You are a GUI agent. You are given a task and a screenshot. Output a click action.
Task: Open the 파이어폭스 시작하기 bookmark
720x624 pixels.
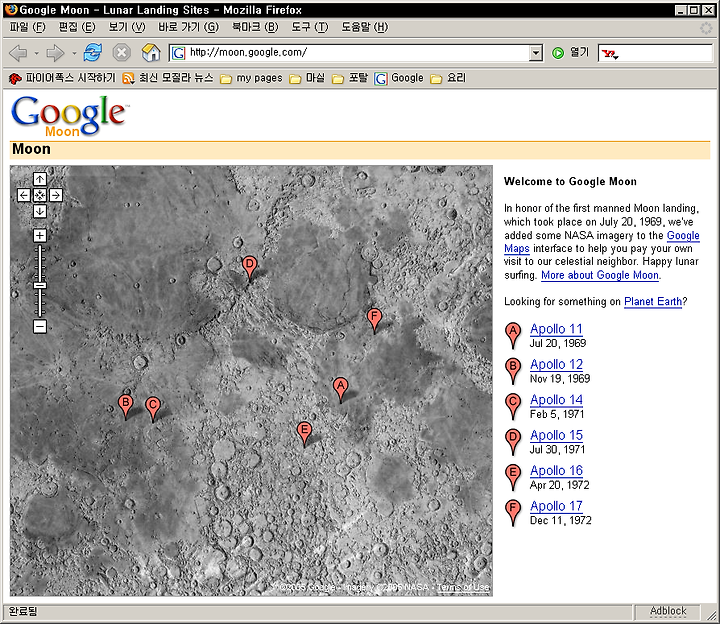coord(62,78)
